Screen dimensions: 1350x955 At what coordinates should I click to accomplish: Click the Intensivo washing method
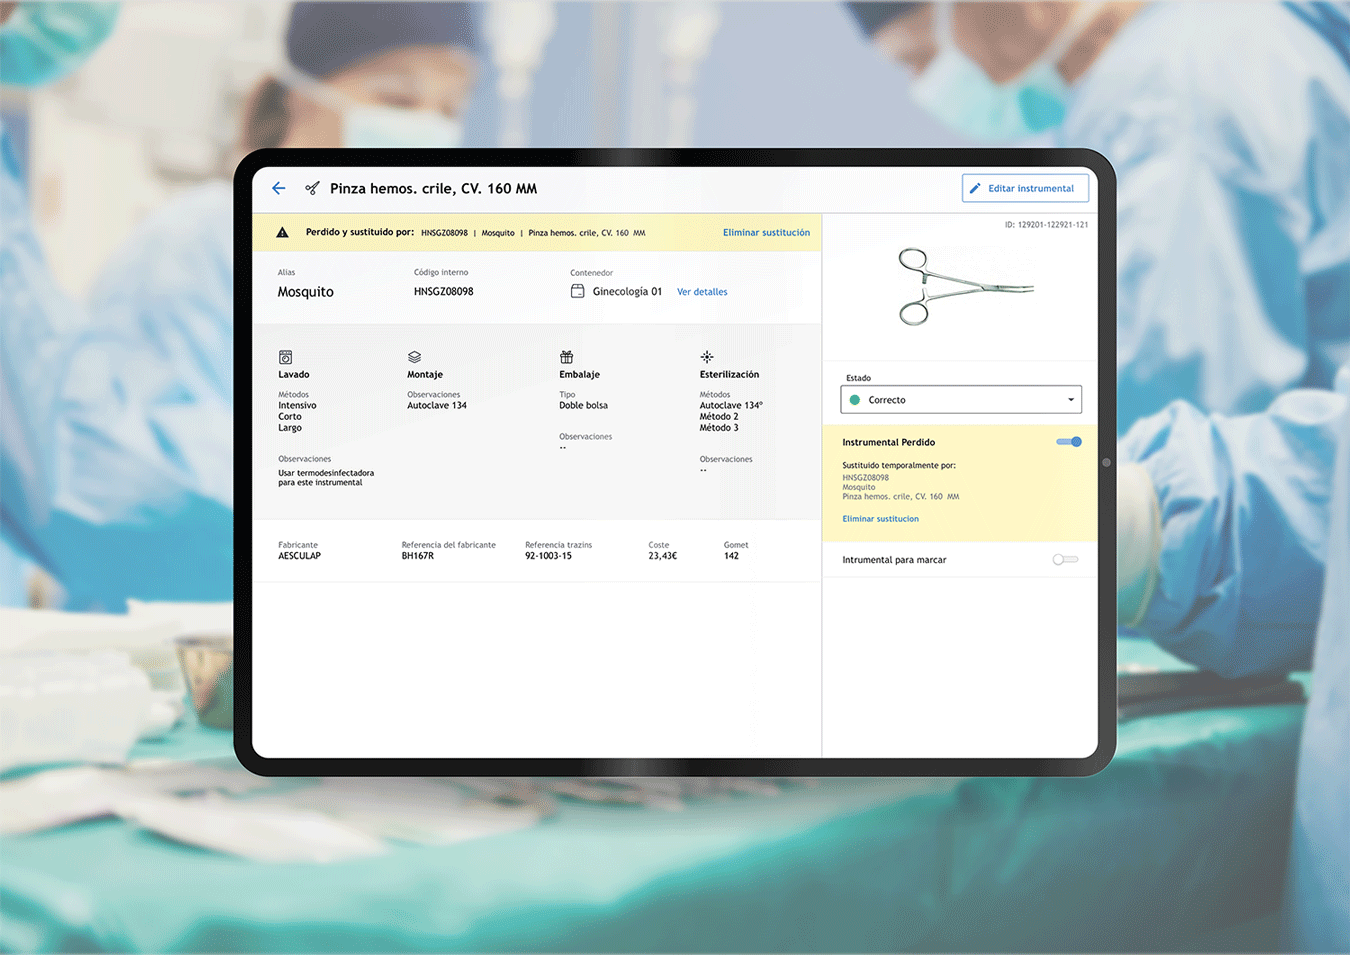297,406
